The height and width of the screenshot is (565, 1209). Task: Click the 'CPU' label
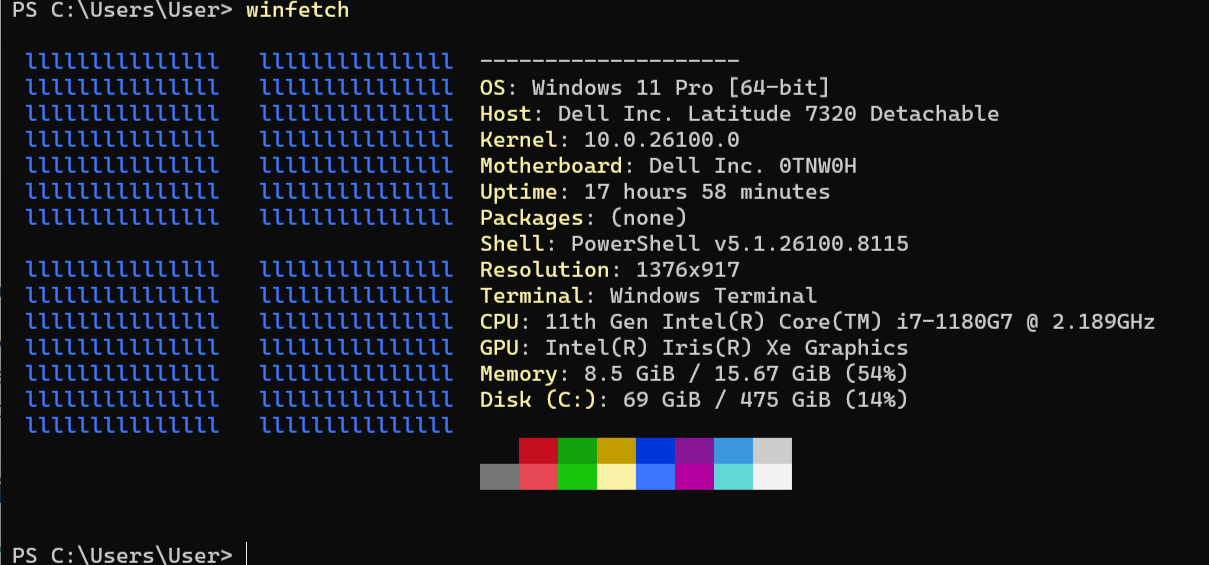[x=499, y=322]
